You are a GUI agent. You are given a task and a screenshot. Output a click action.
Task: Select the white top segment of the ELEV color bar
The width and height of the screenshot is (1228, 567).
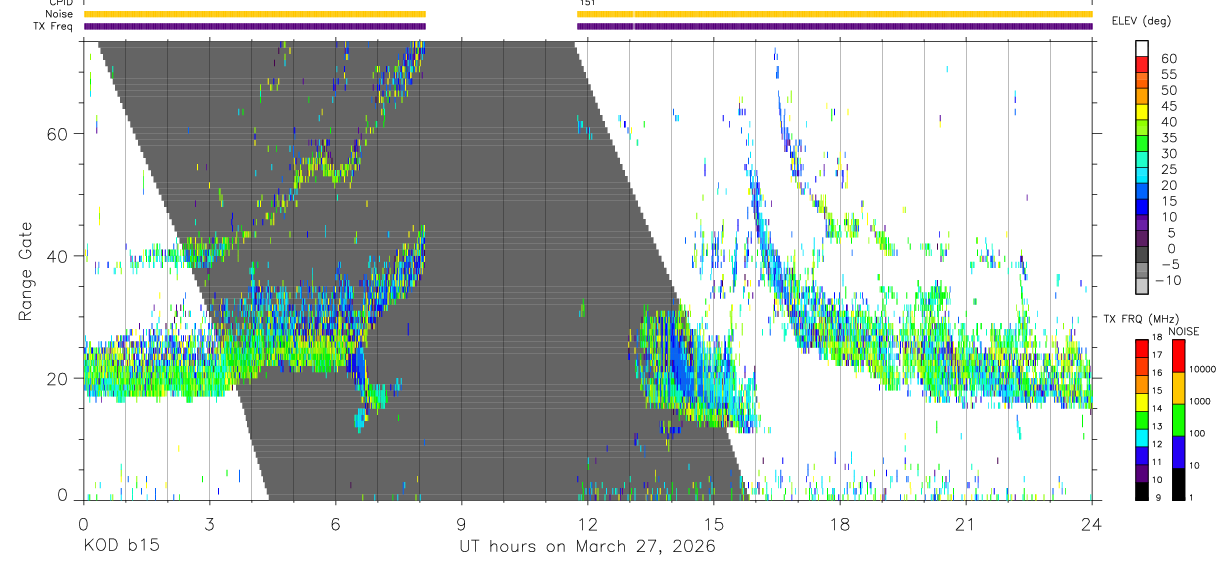1142,49
